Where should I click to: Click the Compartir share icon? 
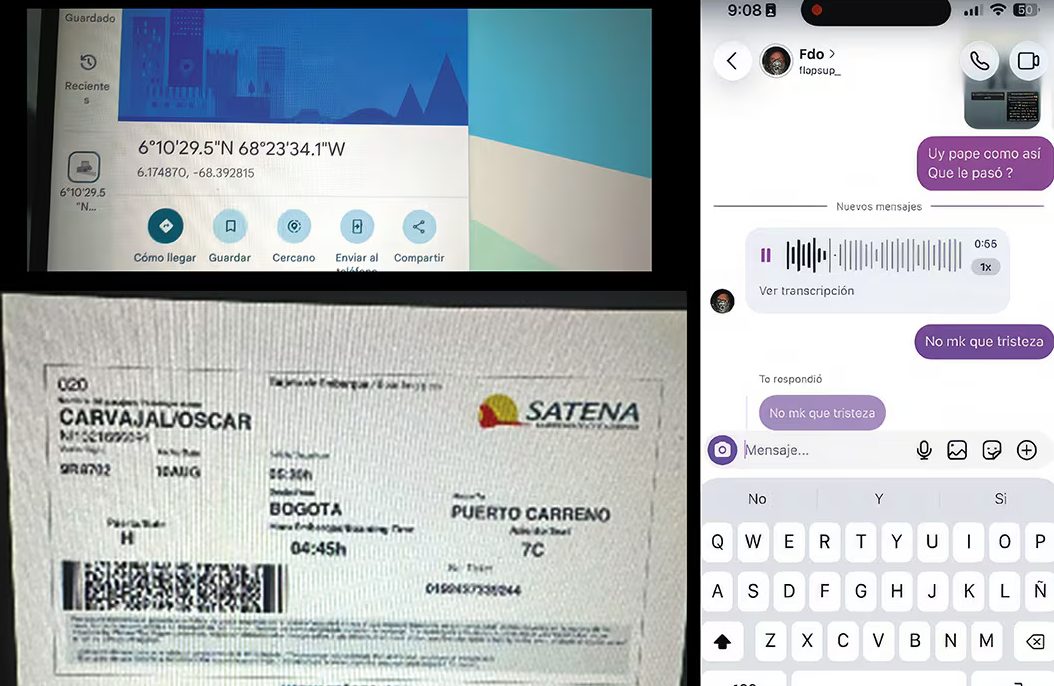[419, 226]
